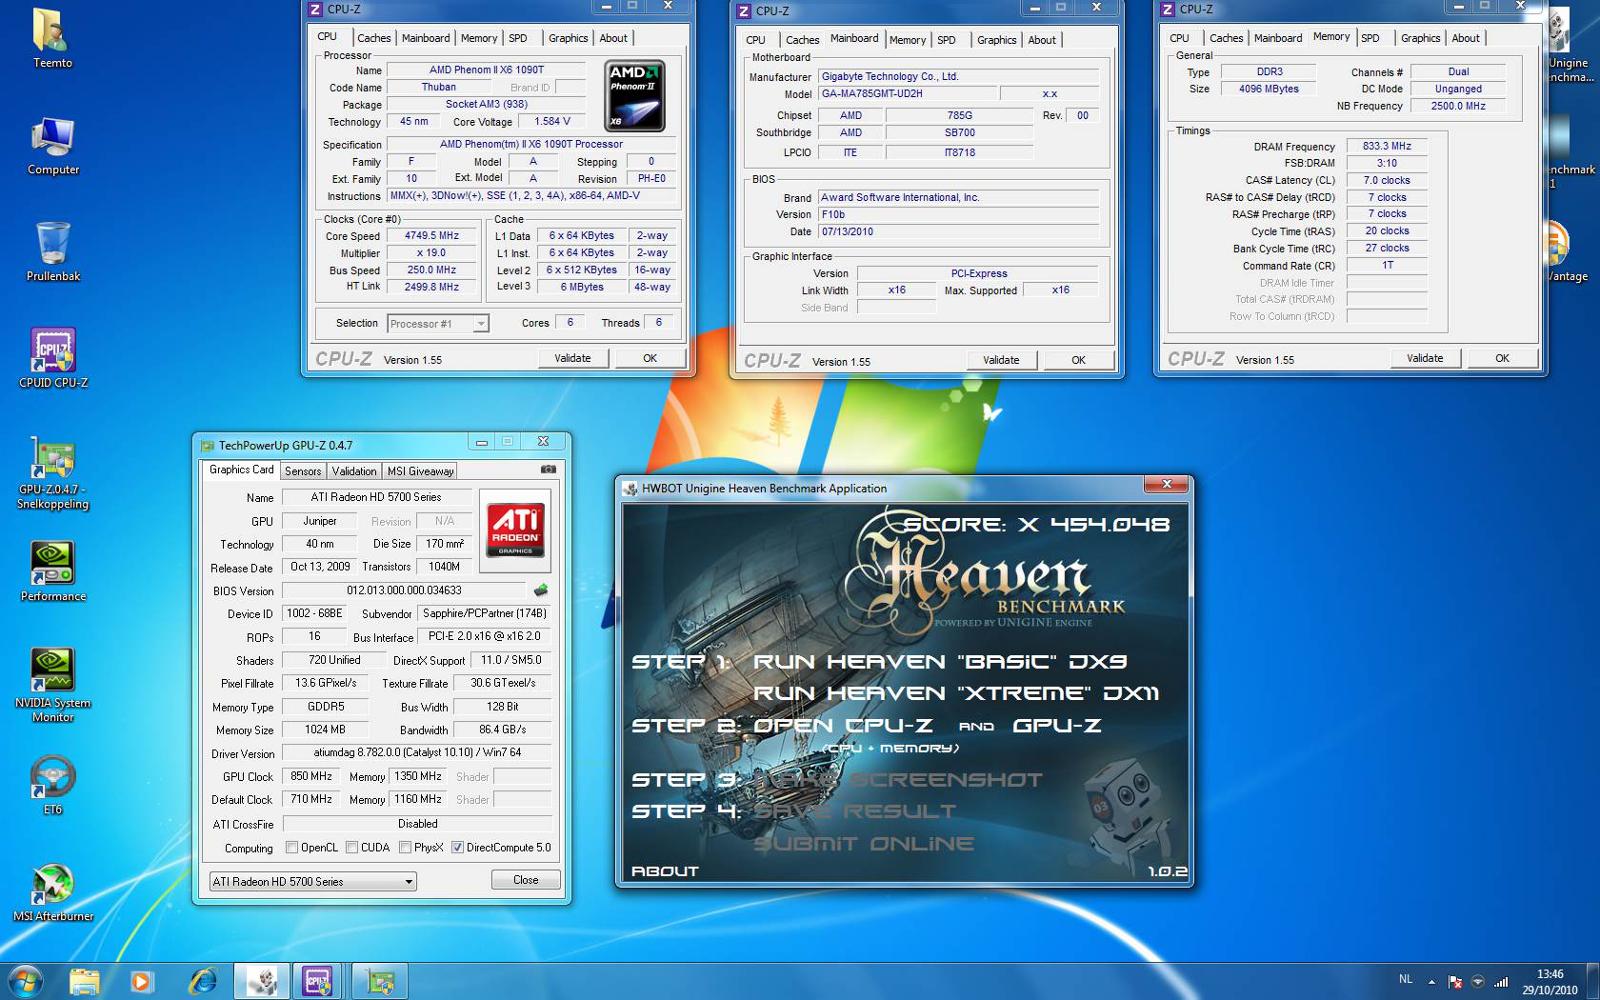Open SPD tab in first CPU-Z window

click(x=518, y=38)
